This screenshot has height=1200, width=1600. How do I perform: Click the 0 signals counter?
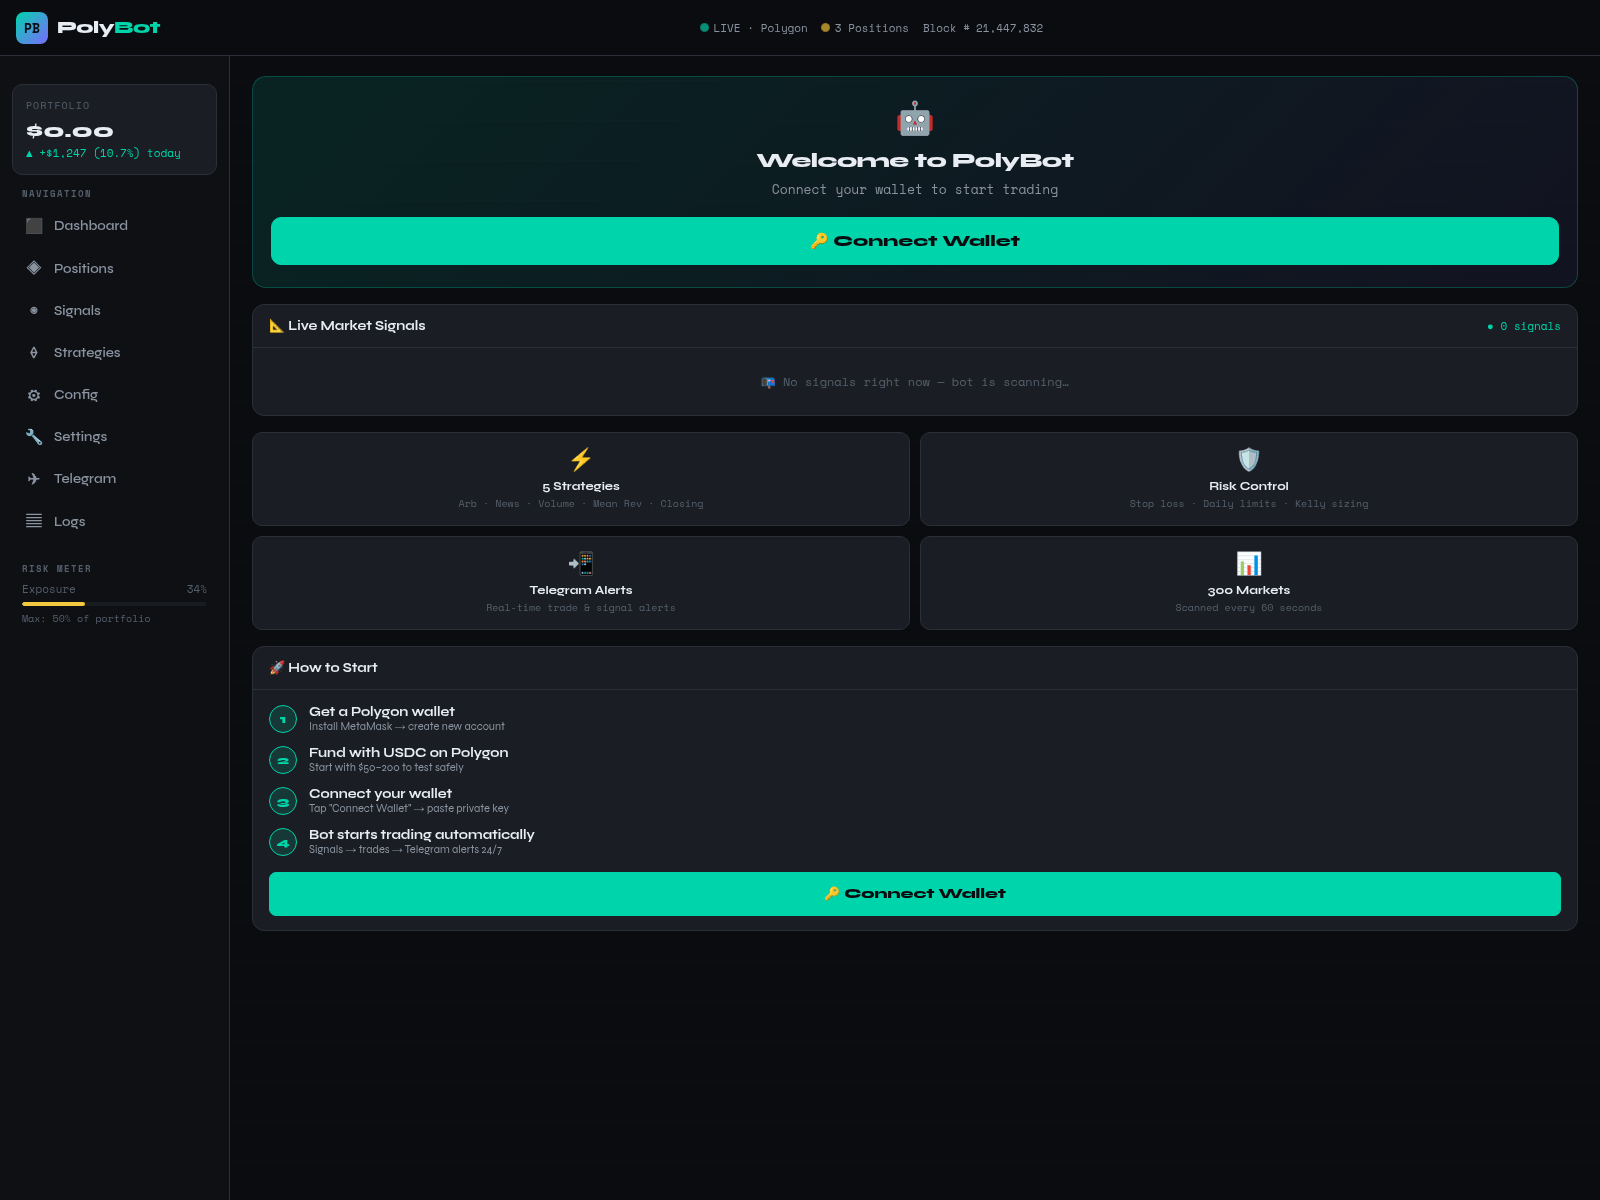tap(1524, 327)
